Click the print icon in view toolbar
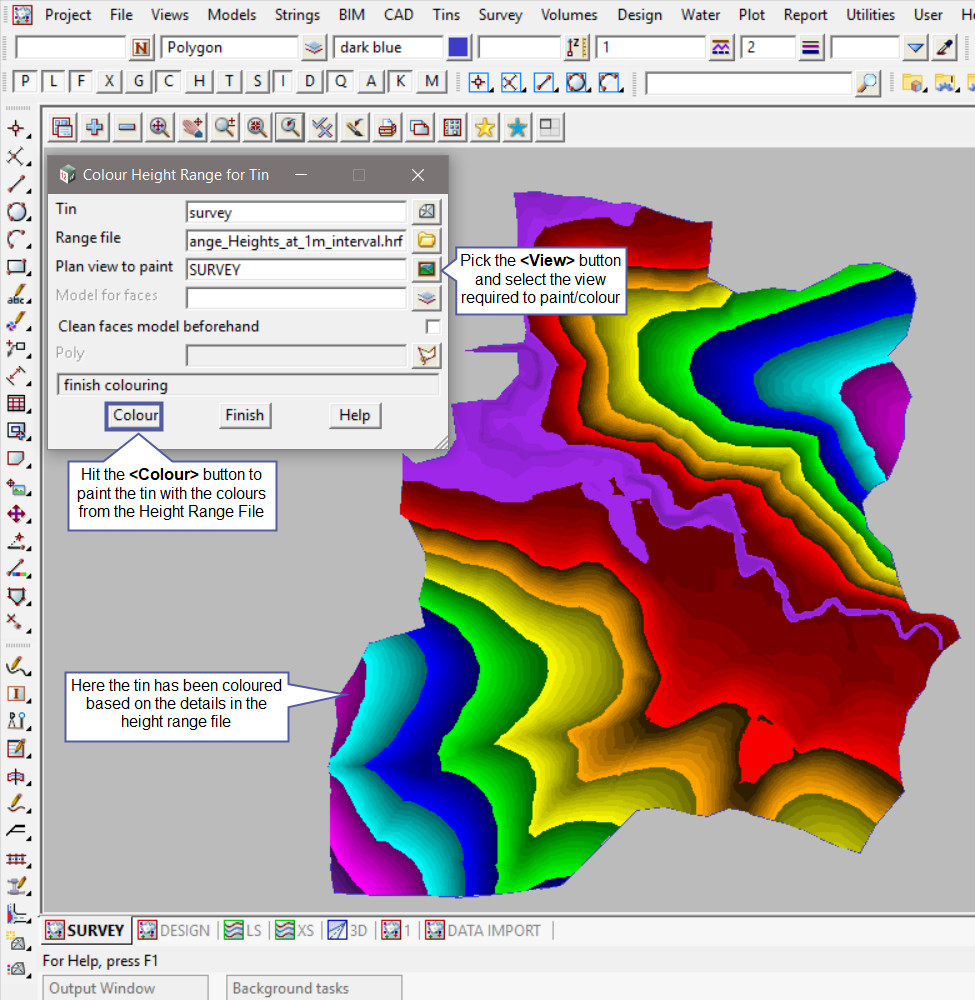Viewport: 975px width, 1000px height. pyautogui.click(x=387, y=127)
